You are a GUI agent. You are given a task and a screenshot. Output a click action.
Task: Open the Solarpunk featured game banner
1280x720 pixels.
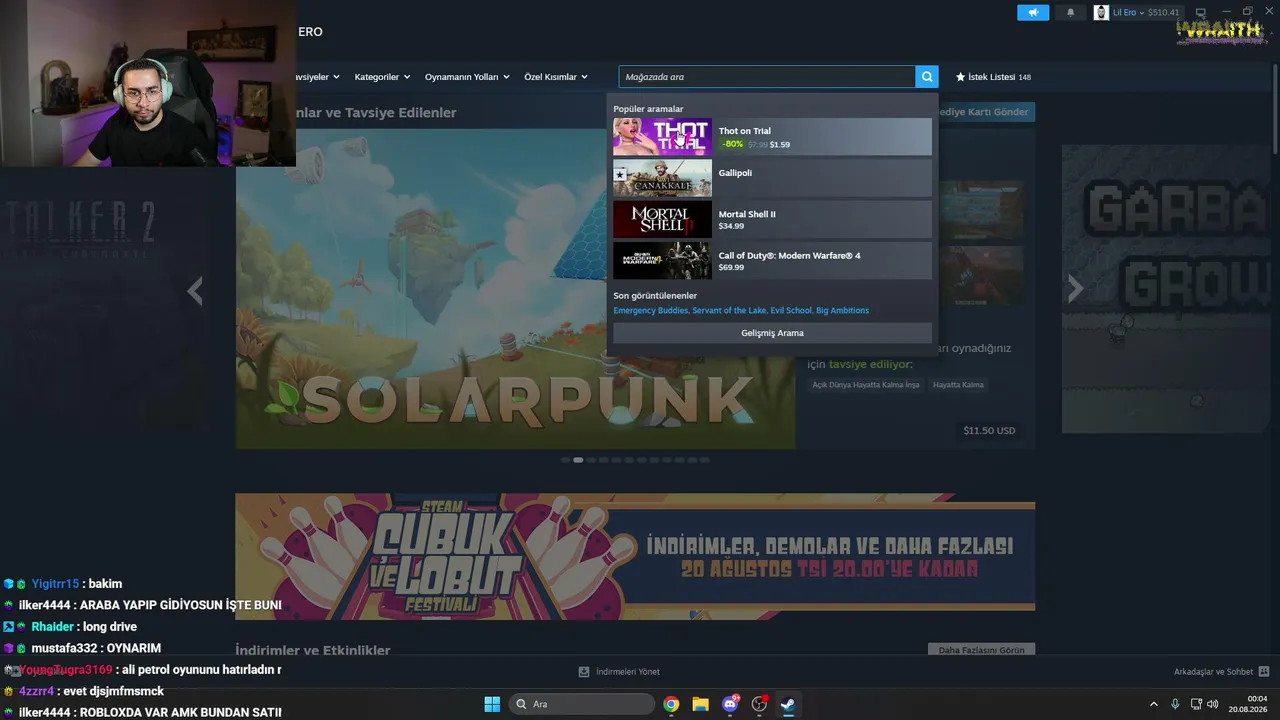click(515, 289)
